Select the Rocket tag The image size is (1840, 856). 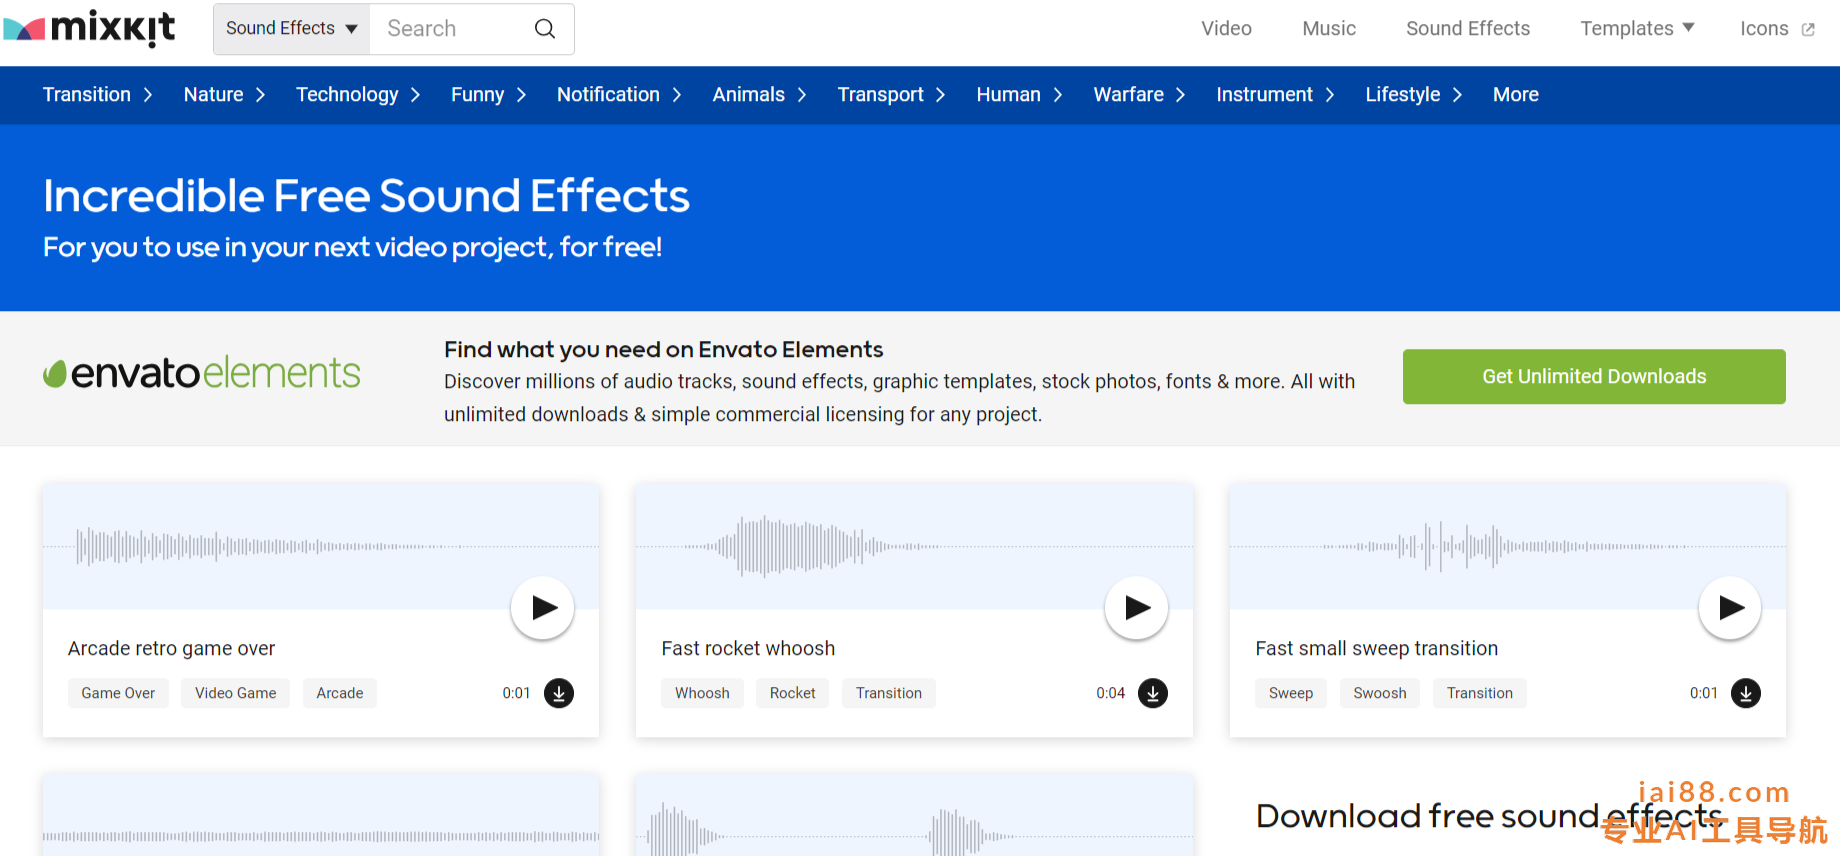pyautogui.click(x=793, y=693)
